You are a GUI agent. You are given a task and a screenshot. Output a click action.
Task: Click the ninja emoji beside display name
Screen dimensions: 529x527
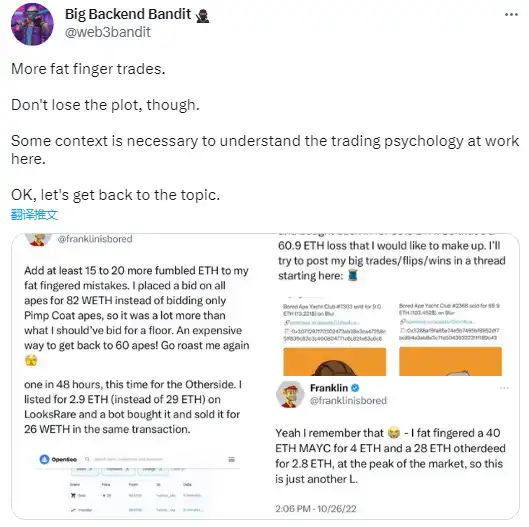pyautogui.click(x=202, y=16)
